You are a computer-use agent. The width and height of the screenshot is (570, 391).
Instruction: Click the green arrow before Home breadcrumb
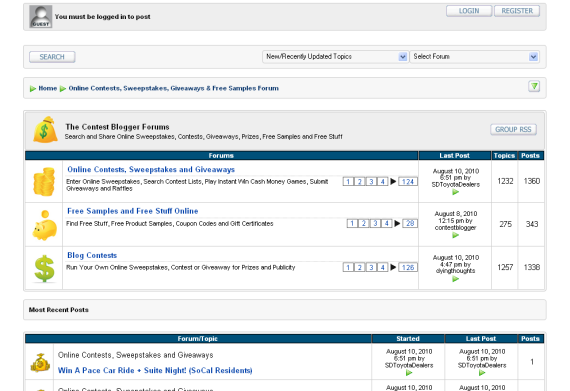coord(33,89)
